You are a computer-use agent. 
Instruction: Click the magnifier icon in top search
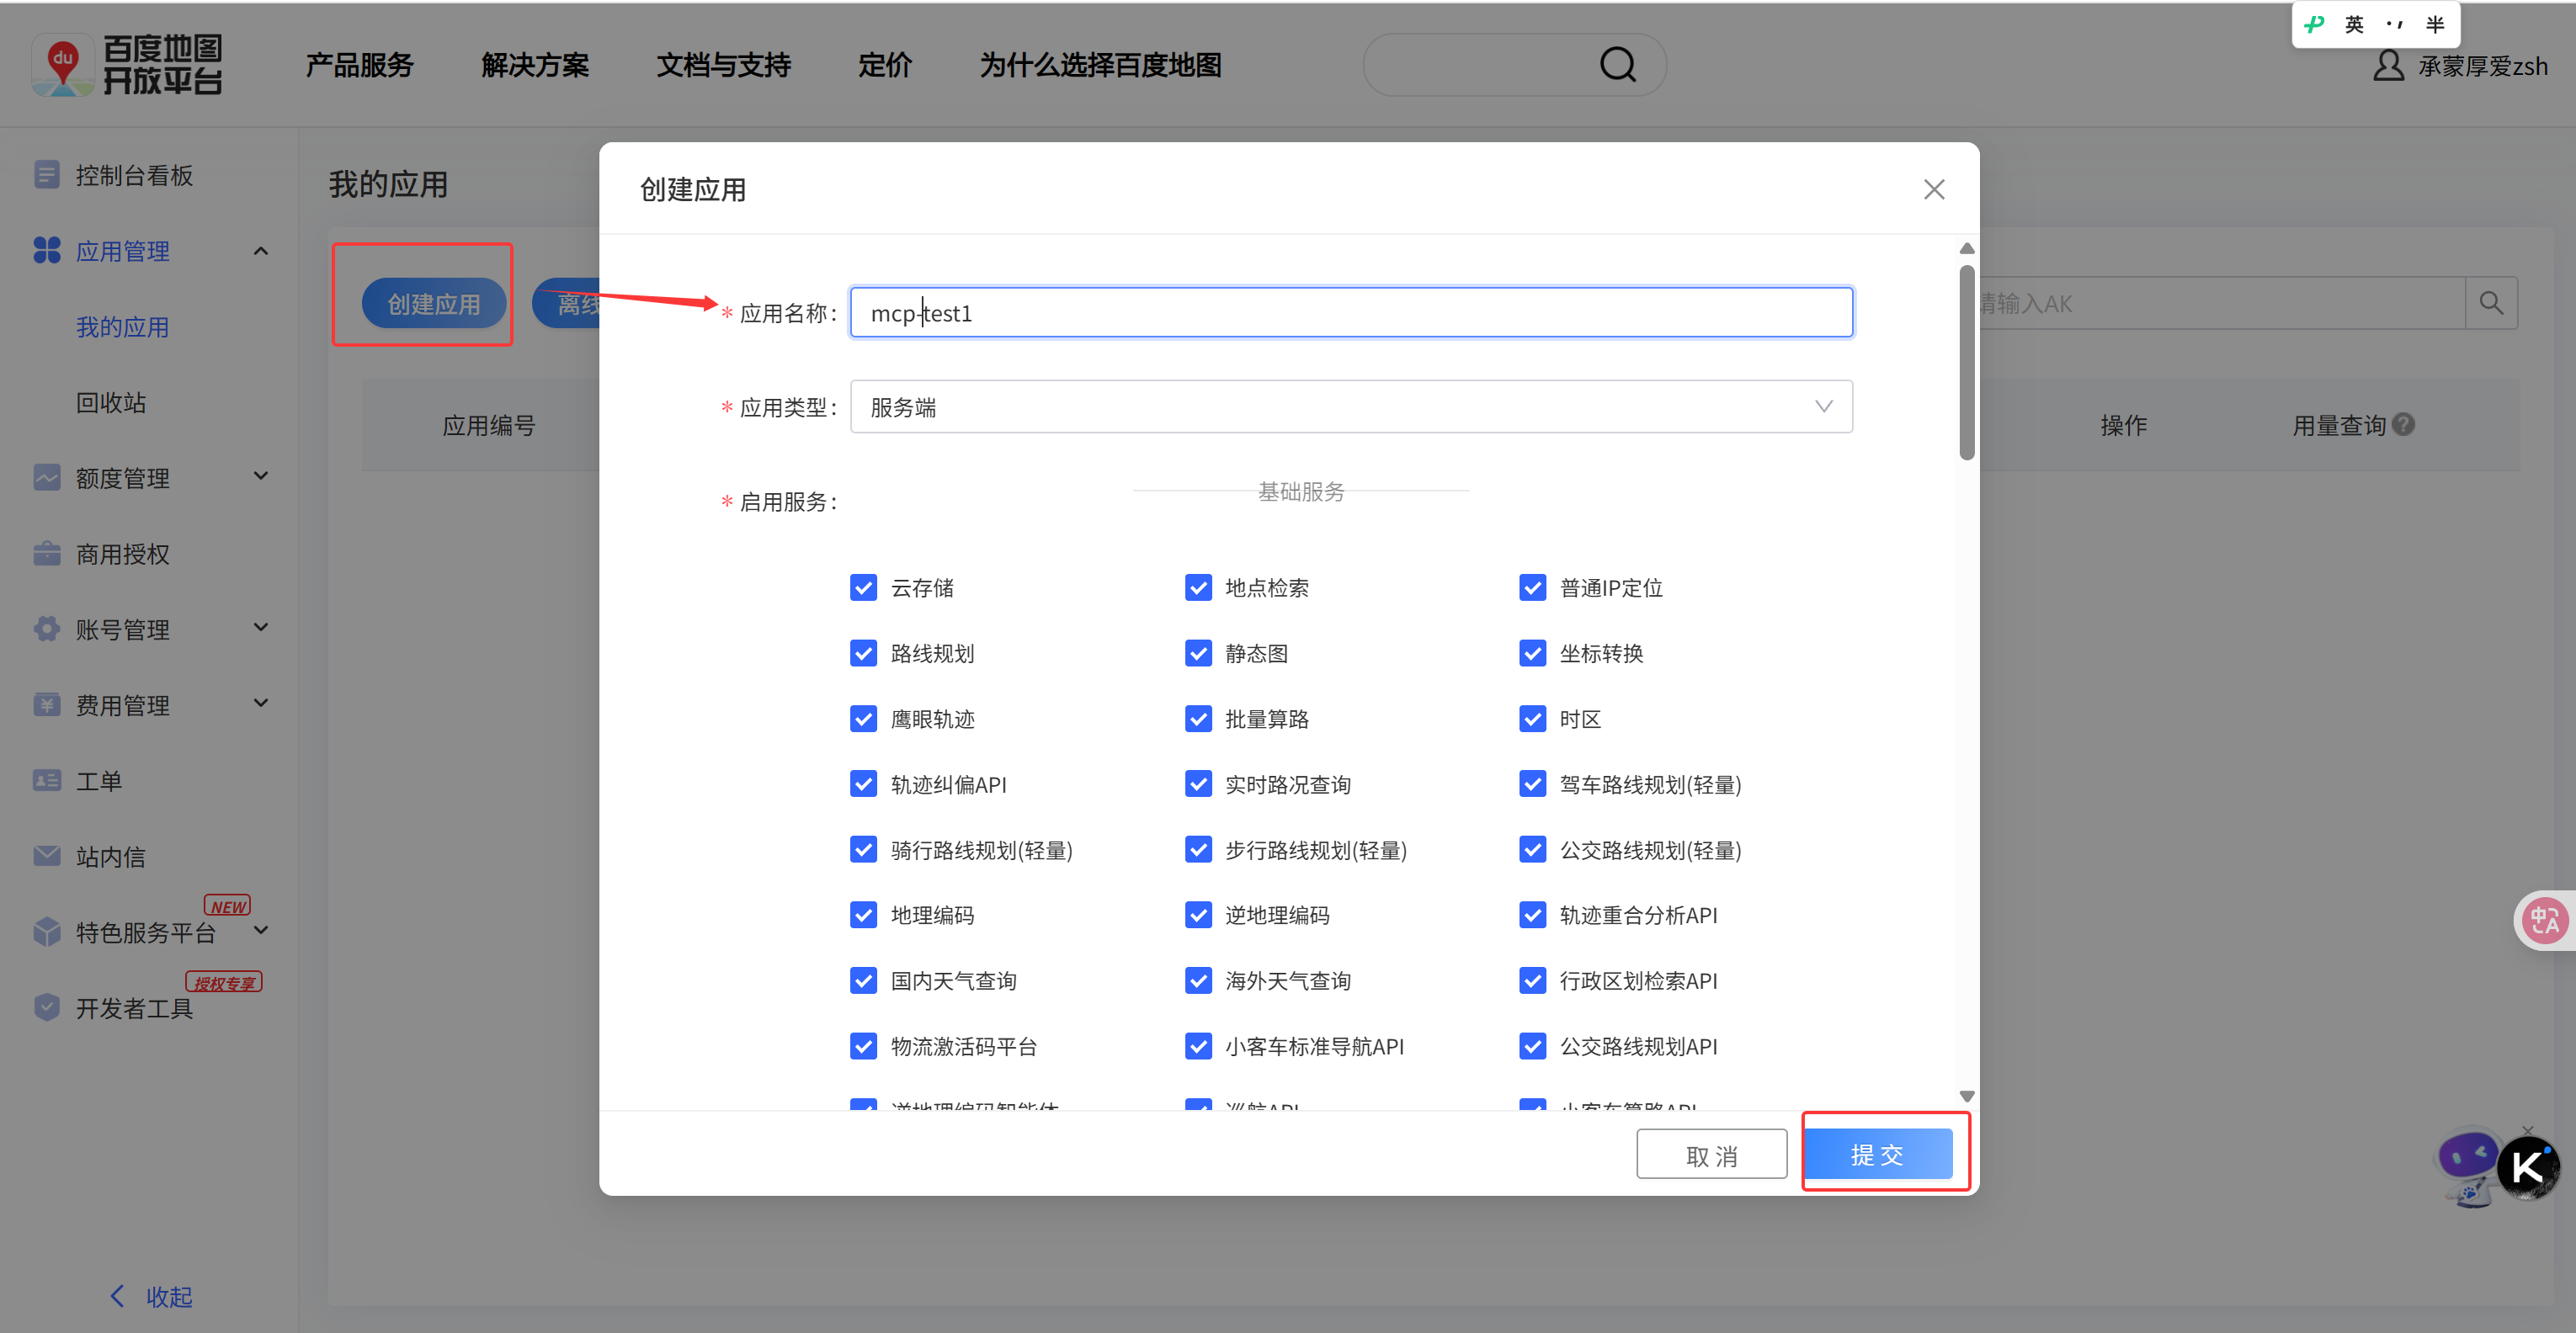click(1617, 65)
